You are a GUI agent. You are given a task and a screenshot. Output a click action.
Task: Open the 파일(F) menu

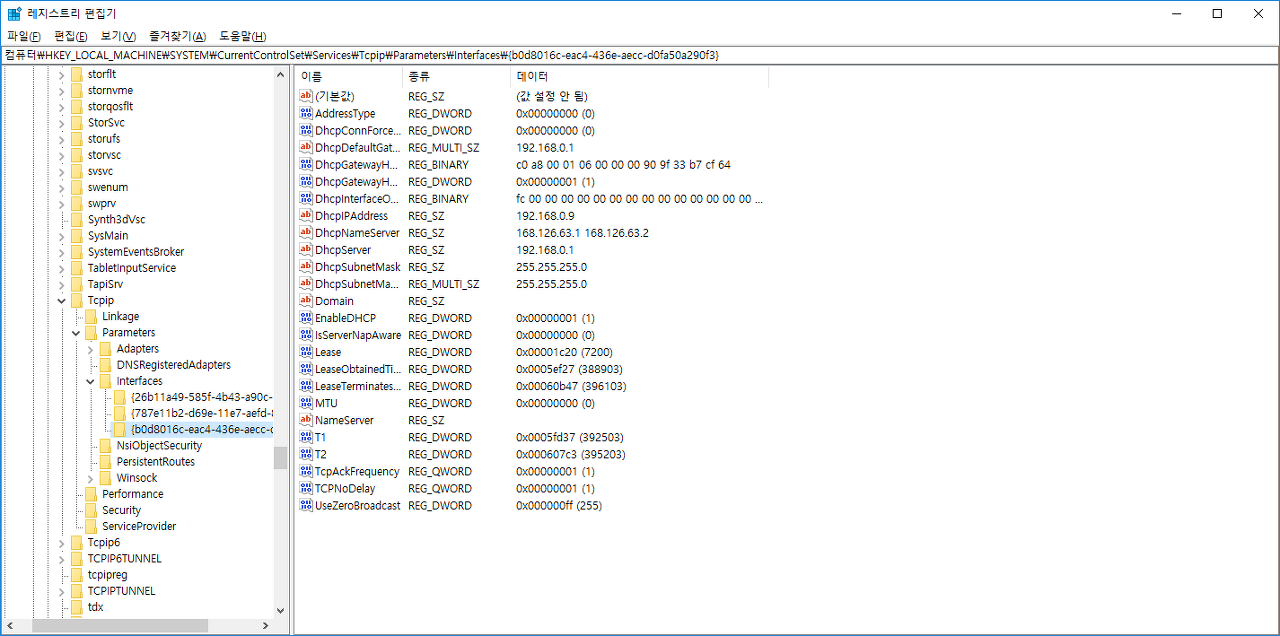click(24, 36)
